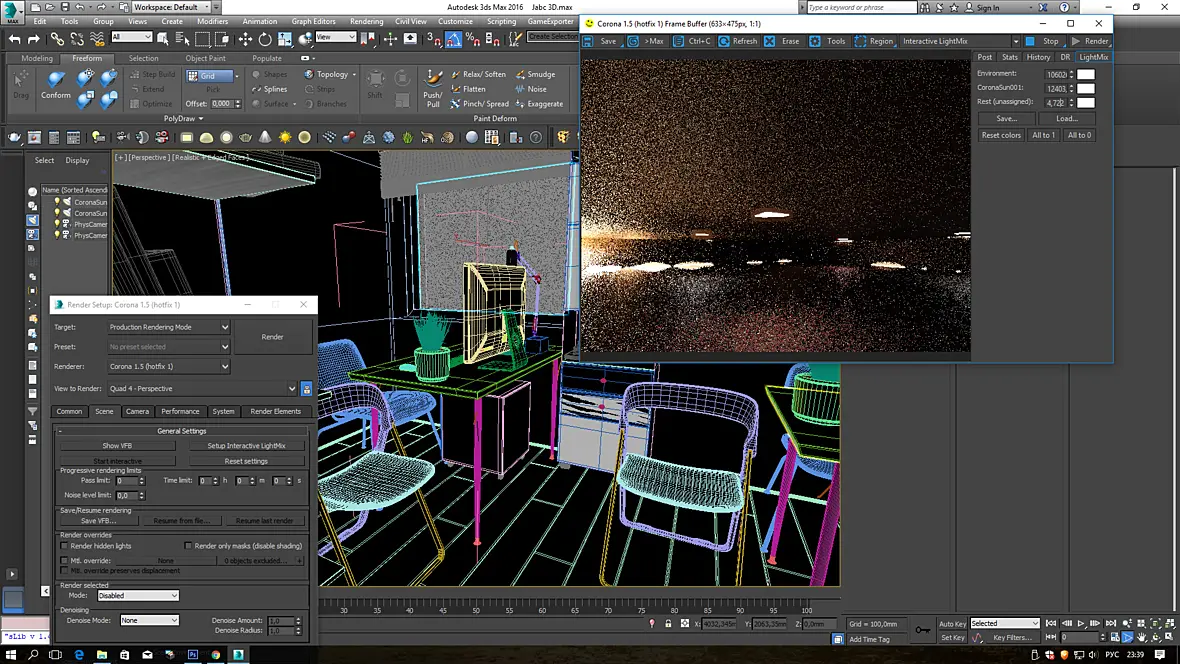Enable the Mtl. override checkbox
The height and width of the screenshot is (664, 1180).
click(x=64, y=561)
